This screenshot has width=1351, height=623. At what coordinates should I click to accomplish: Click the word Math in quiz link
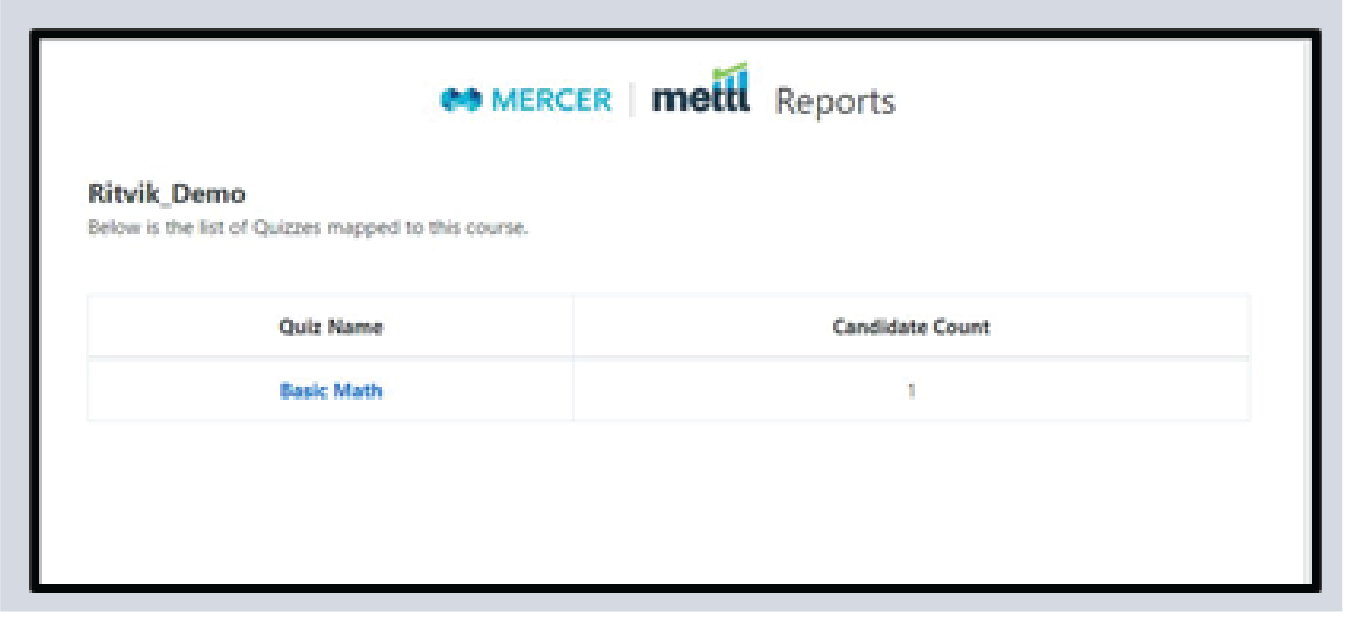coord(357,390)
